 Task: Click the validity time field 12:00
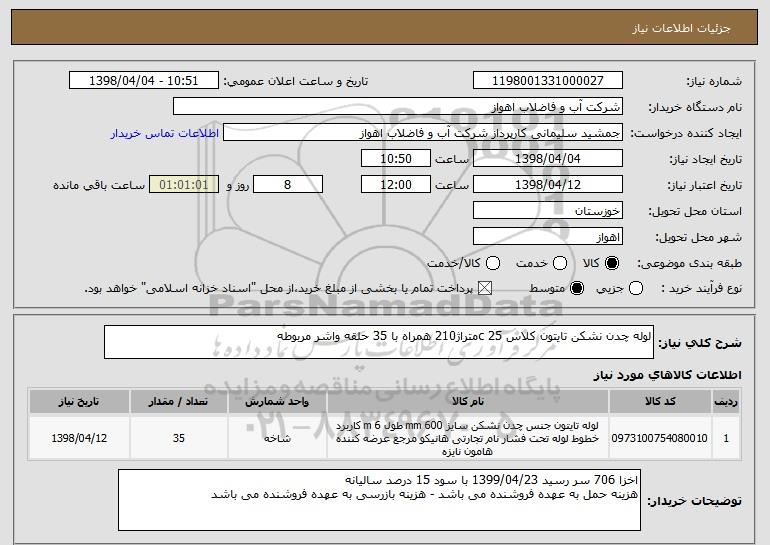(x=396, y=185)
